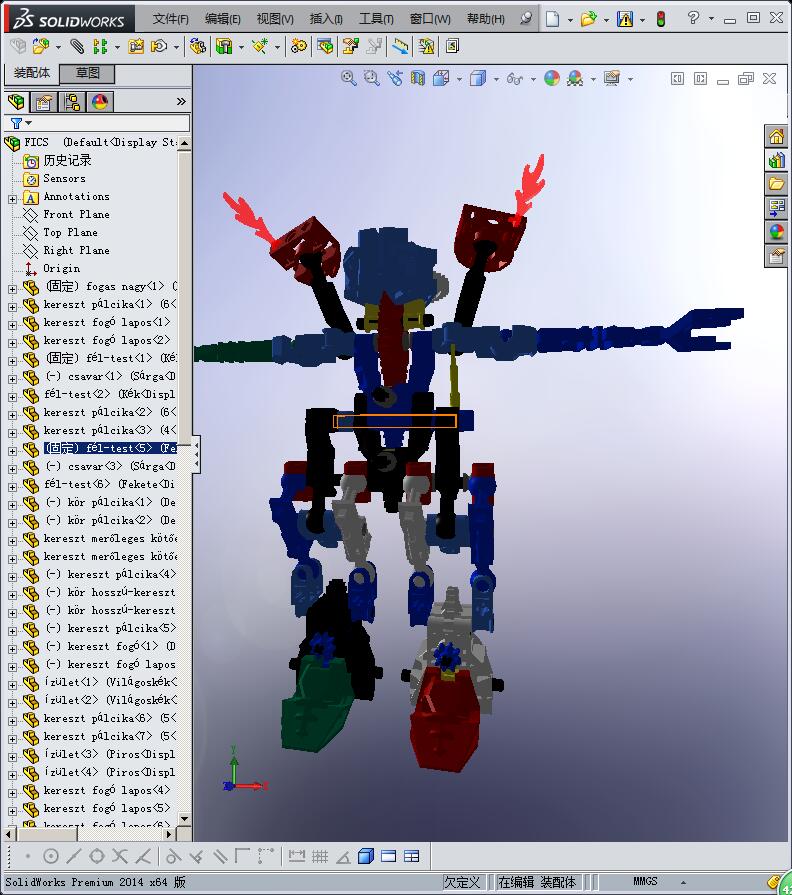792x895 pixels.
Task: Click the Move Component icon
Action: (159, 46)
